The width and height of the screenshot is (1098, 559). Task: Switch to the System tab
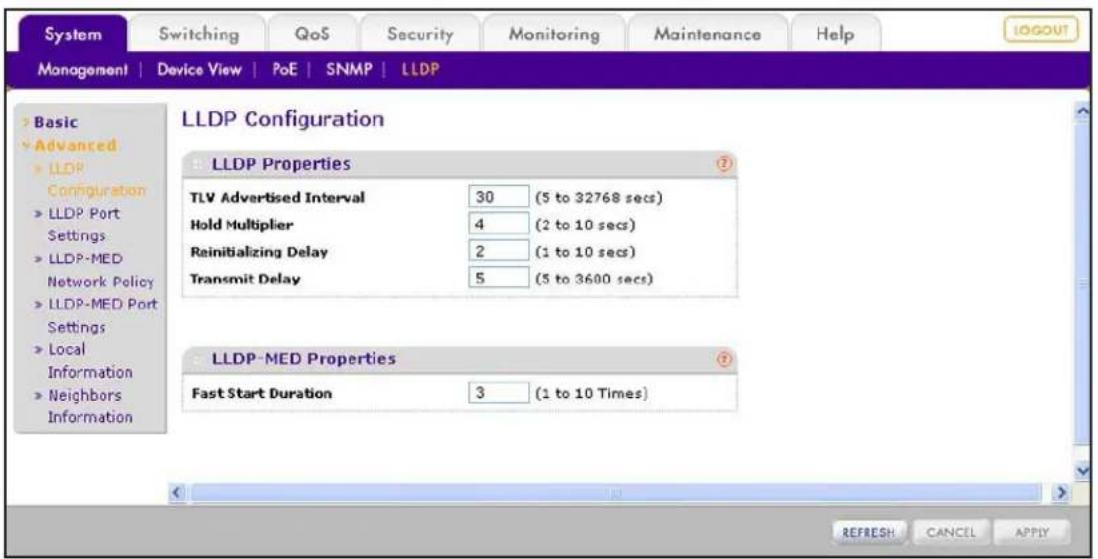[73, 34]
